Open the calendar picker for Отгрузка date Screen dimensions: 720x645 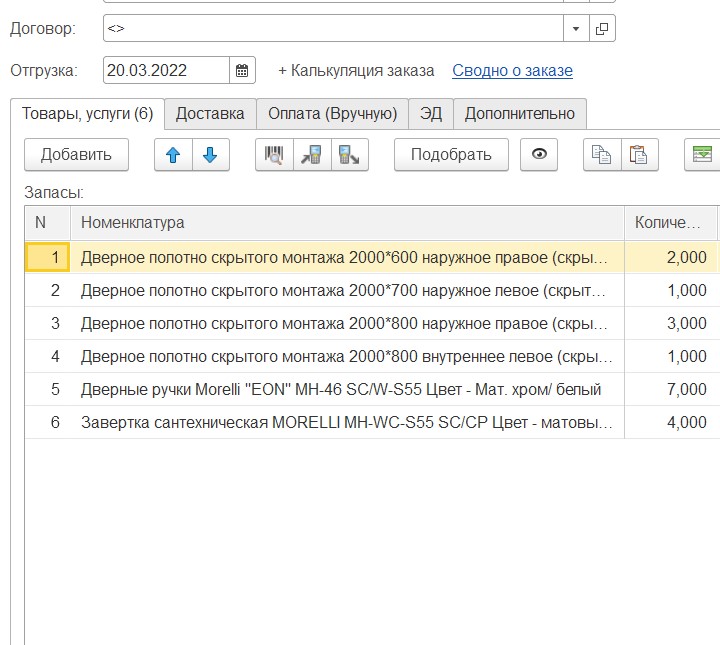tap(242, 71)
